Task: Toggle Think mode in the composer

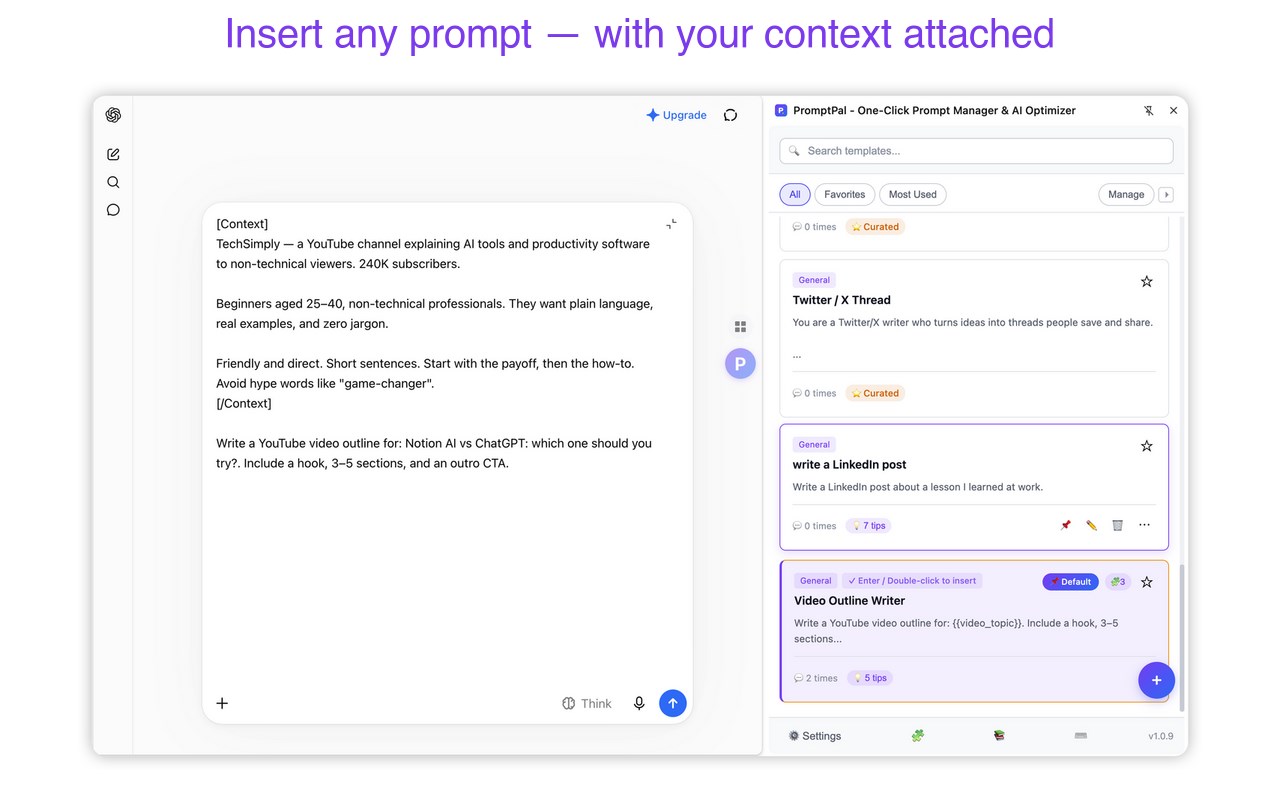Action: [x=586, y=703]
